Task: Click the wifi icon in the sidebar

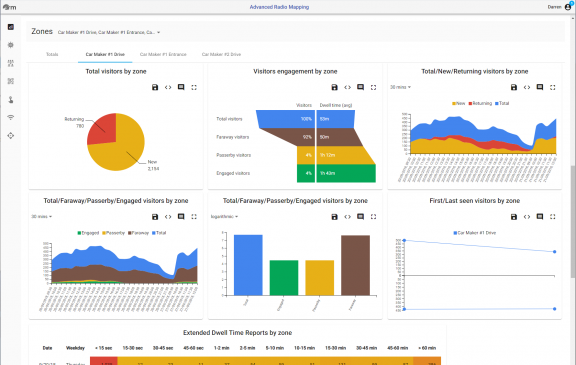Action: pyautogui.click(x=11, y=118)
